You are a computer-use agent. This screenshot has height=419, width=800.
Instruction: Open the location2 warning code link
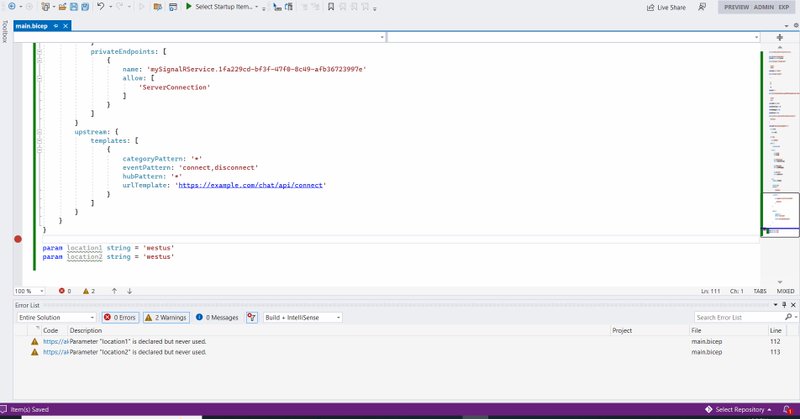click(x=55, y=352)
